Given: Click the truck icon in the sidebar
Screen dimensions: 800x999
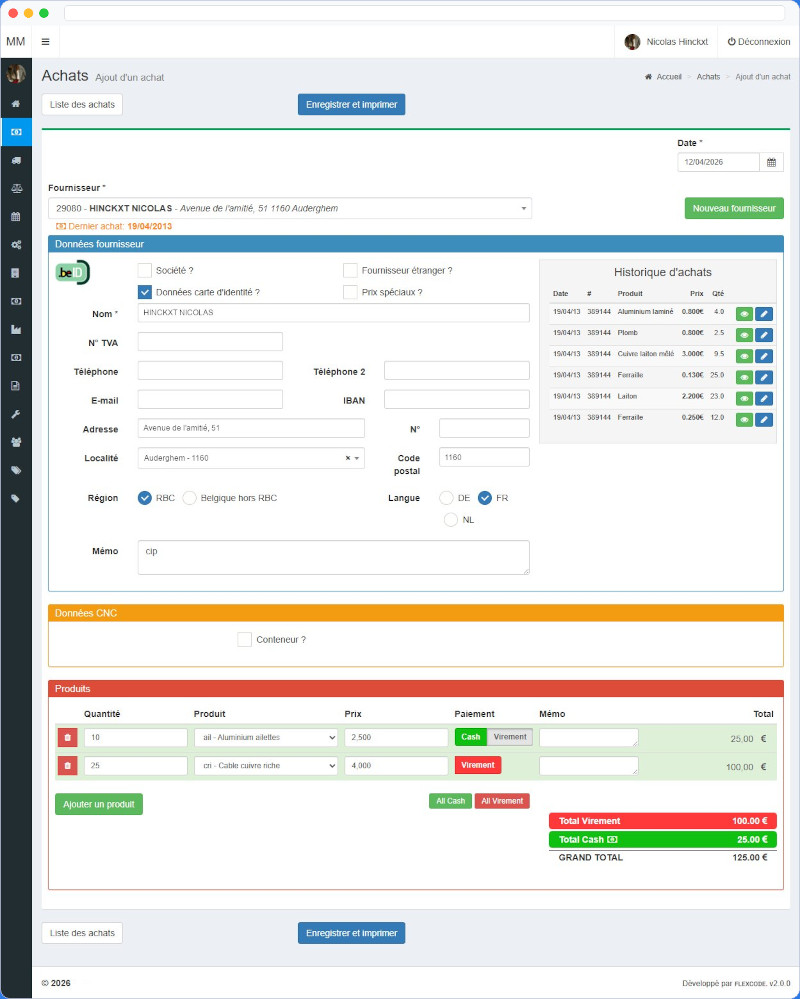Looking at the screenshot, I should tap(16, 160).
